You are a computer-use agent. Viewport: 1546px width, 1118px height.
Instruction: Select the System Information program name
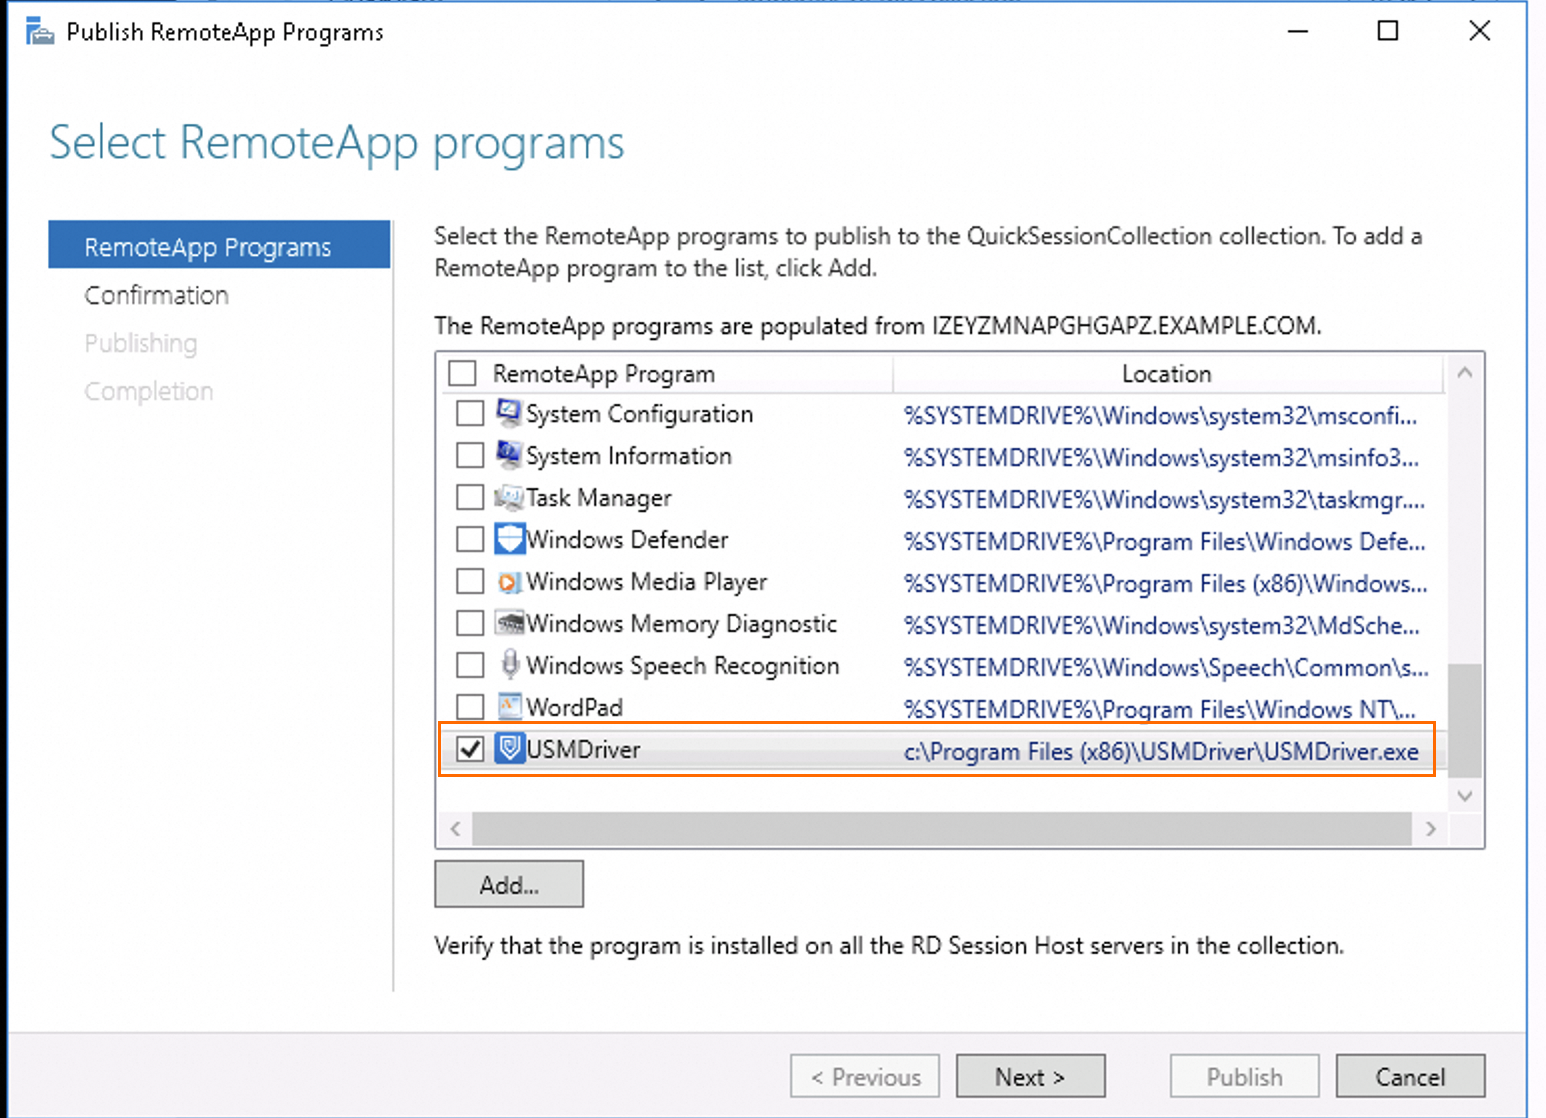[629, 456]
